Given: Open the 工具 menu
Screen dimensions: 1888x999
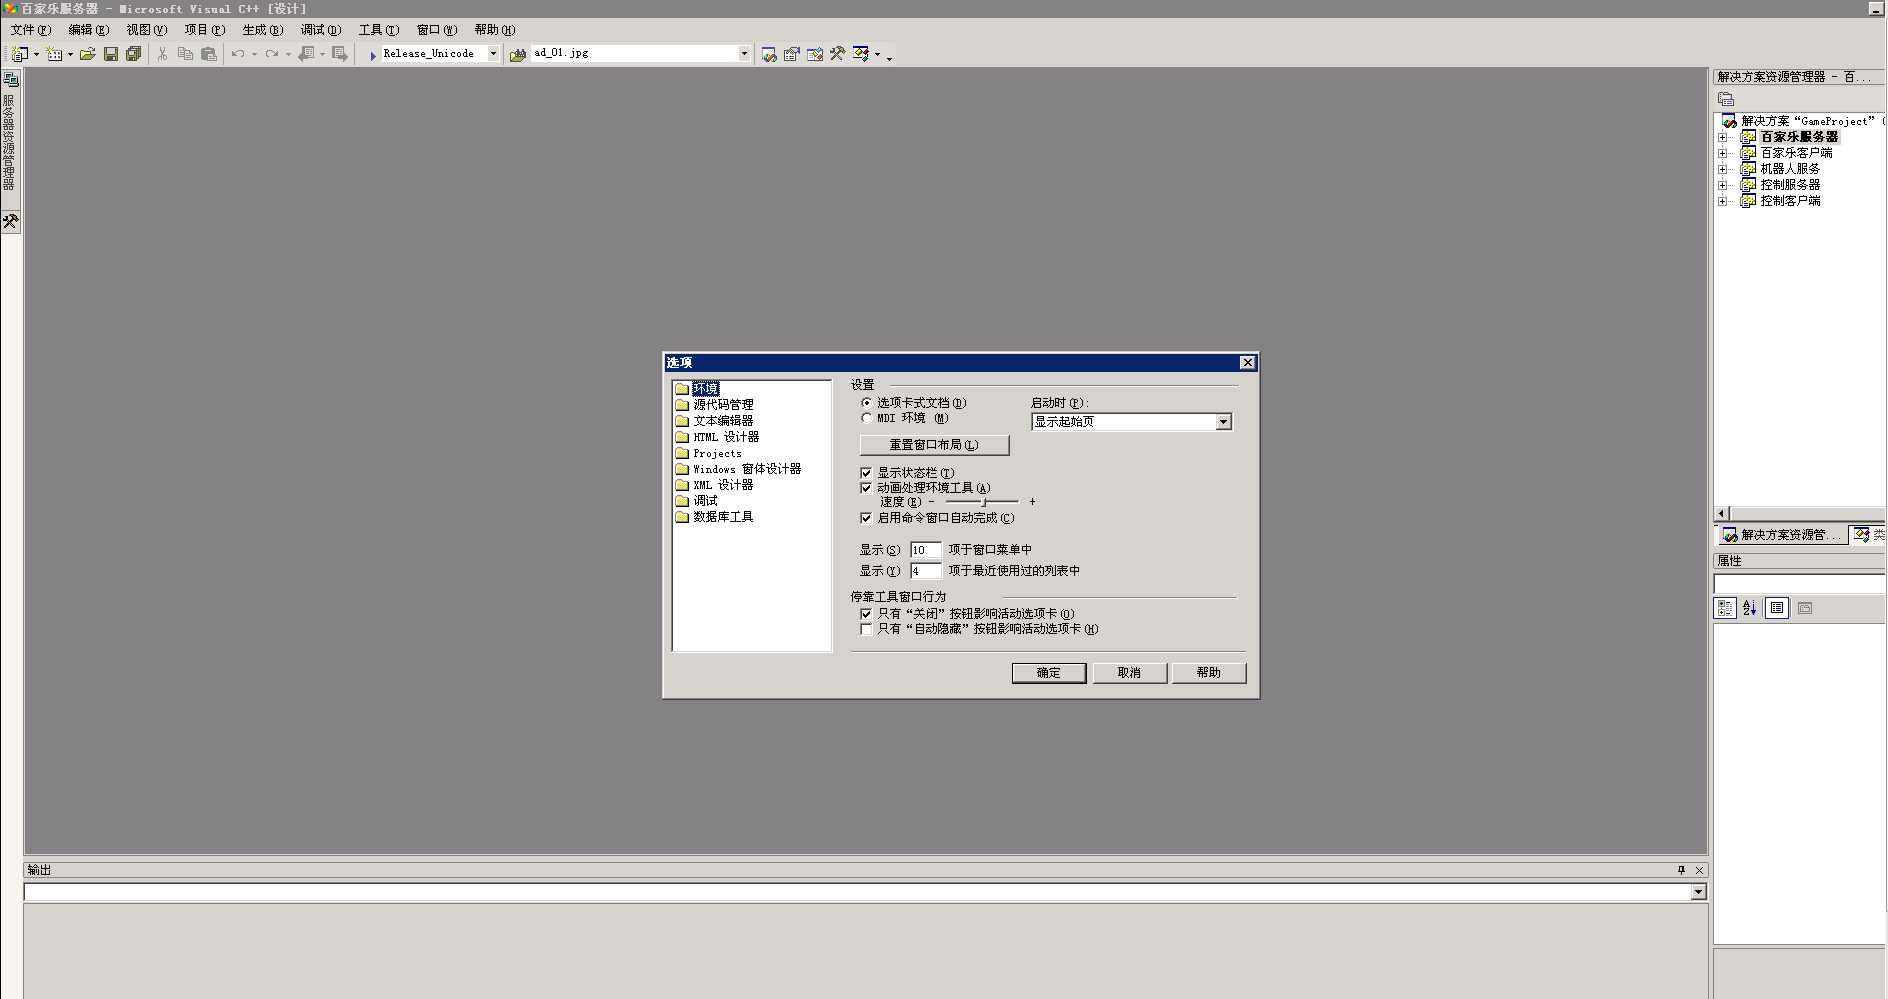Looking at the screenshot, I should pos(378,30).
